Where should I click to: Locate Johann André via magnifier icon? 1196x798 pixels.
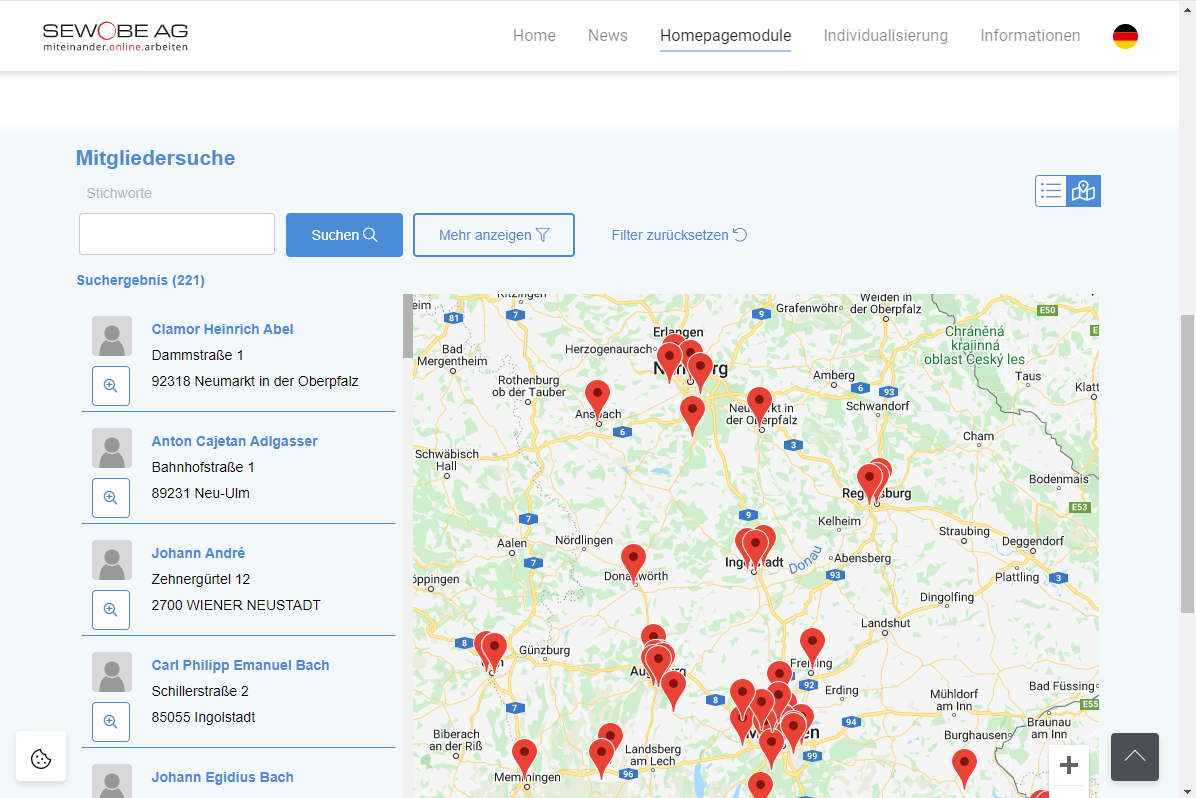pyautogui.click(x=111, y=610)
